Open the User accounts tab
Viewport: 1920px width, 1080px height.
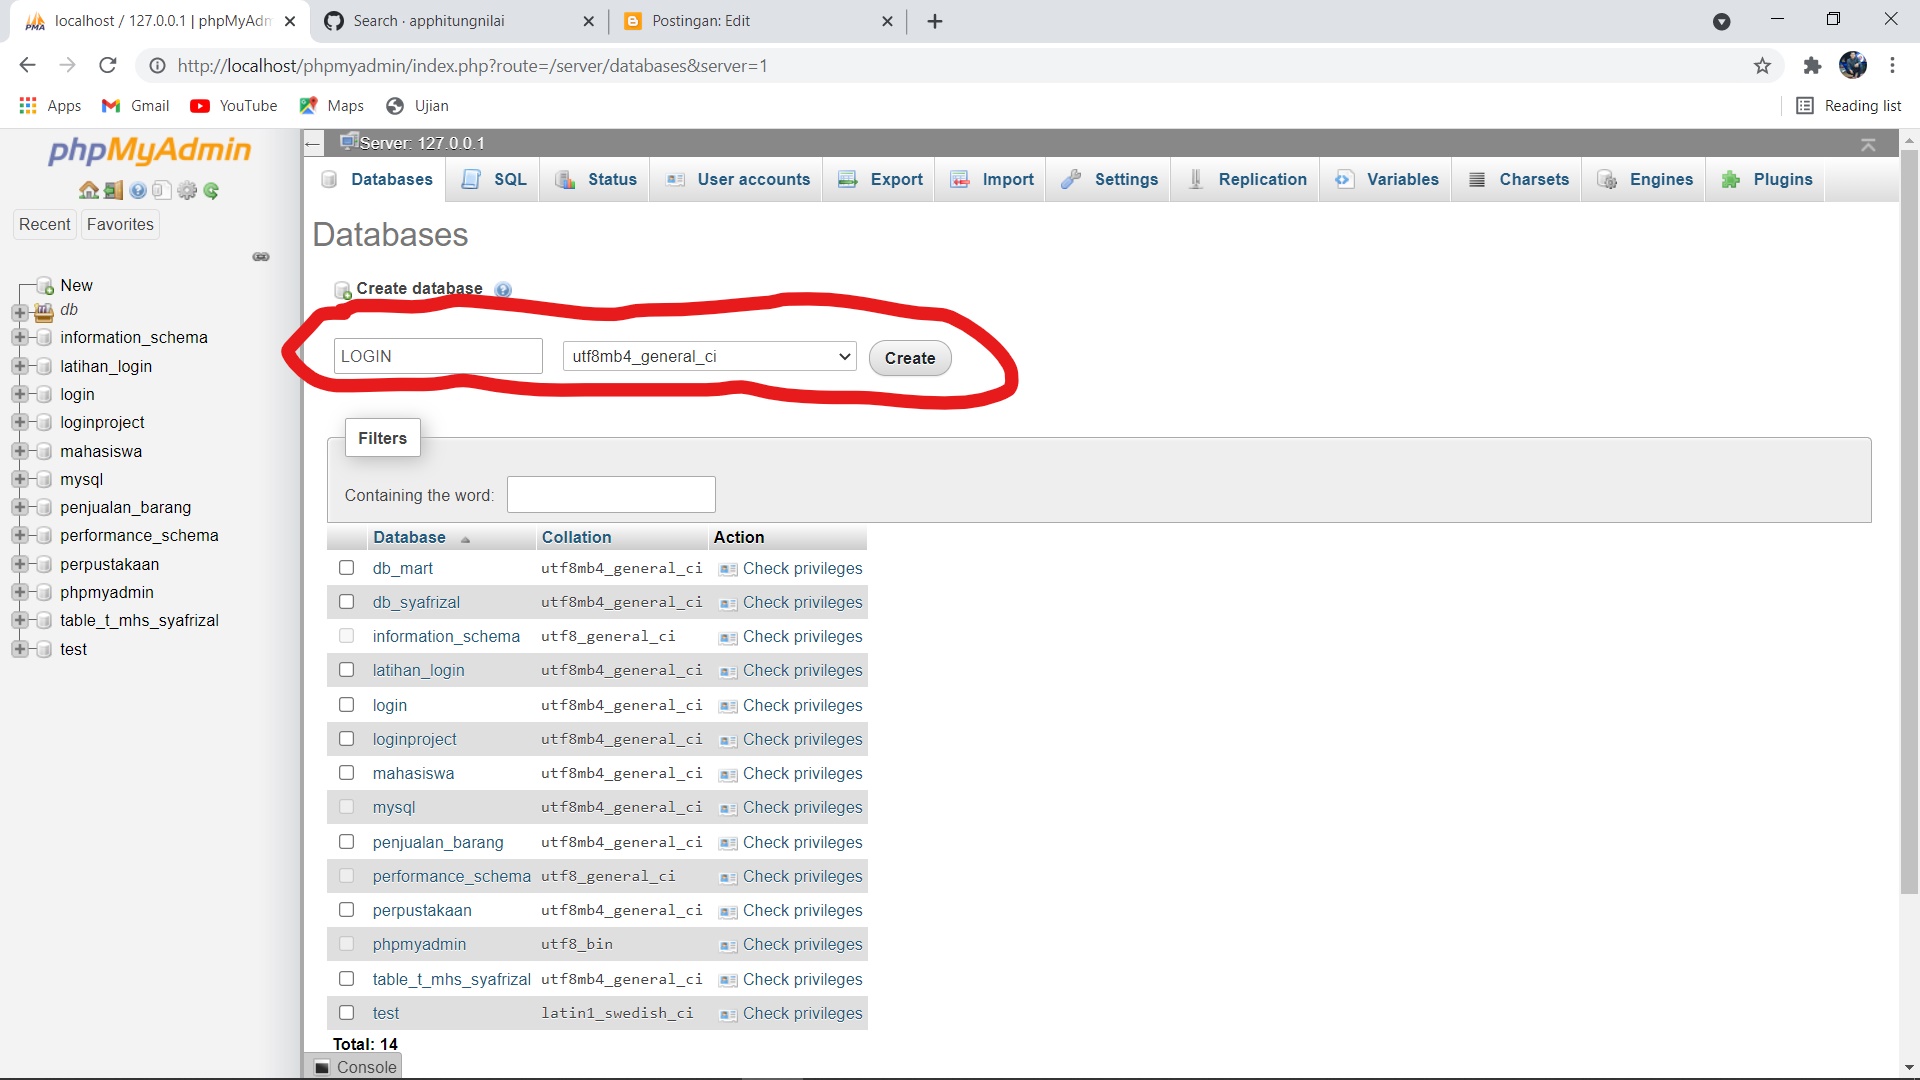[x=752, y=180]
